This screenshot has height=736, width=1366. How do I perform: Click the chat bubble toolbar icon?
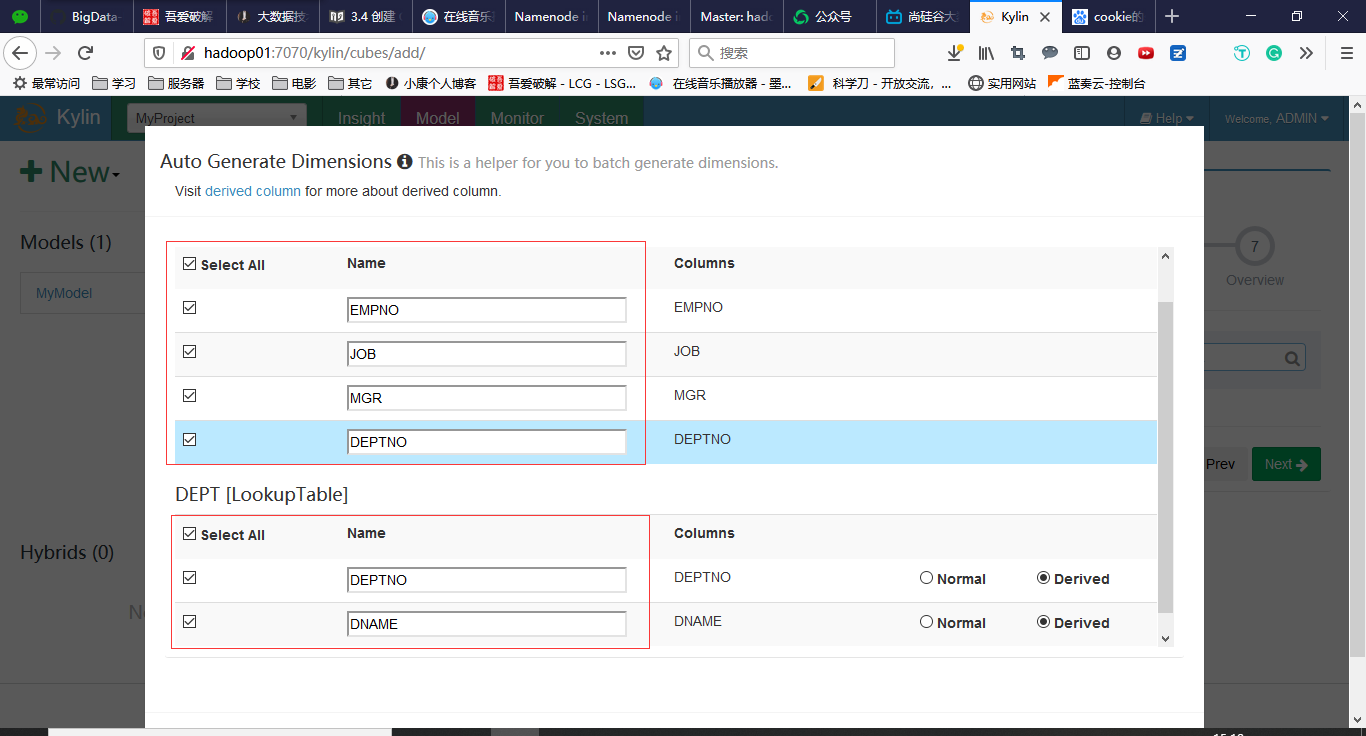click(1050, 53)
